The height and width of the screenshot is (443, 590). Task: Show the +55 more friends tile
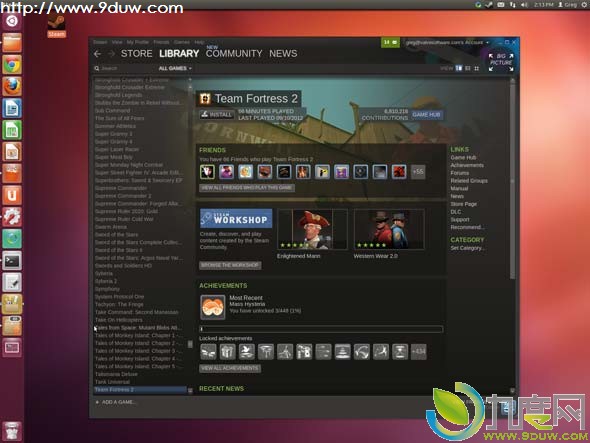418,172
